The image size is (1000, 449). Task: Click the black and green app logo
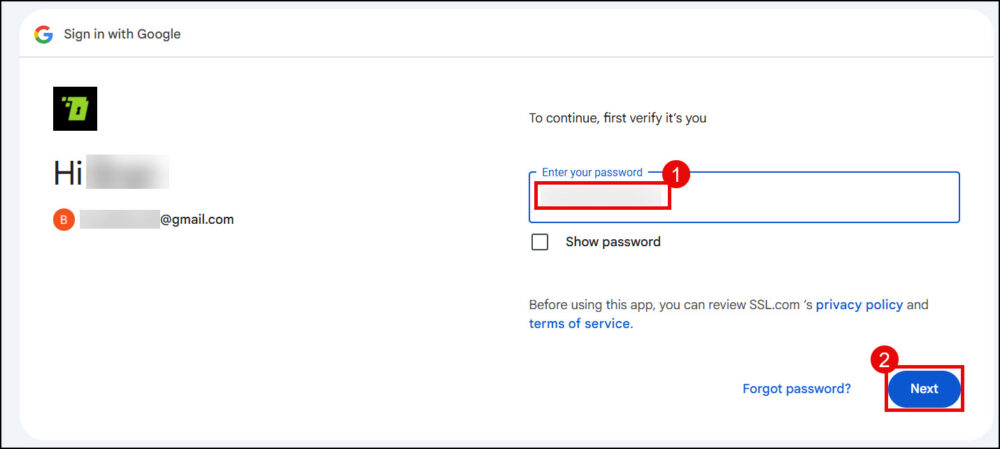(75, 108)
